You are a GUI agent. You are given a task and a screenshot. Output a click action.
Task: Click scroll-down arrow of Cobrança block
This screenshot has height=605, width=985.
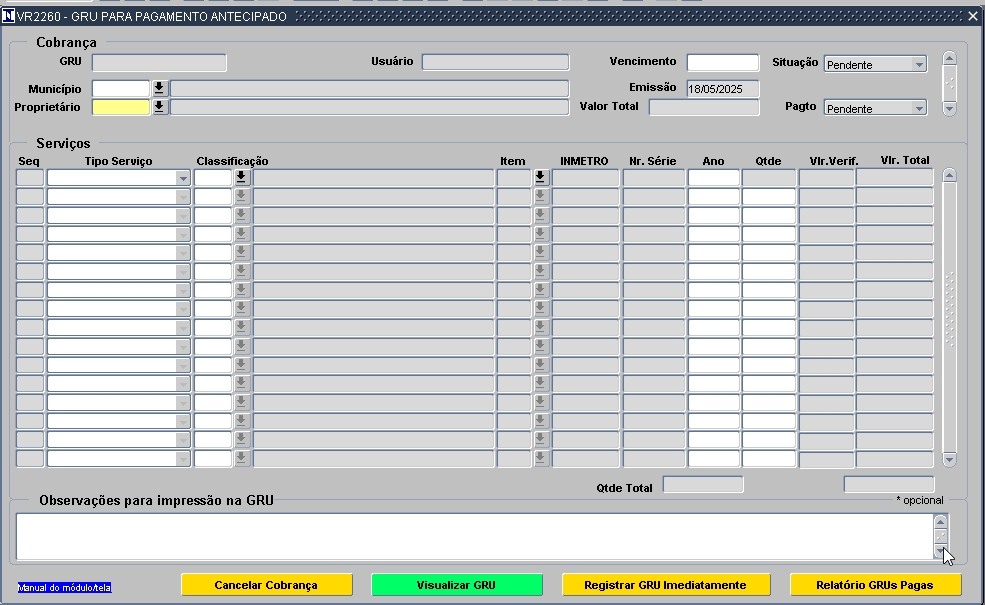949,108
